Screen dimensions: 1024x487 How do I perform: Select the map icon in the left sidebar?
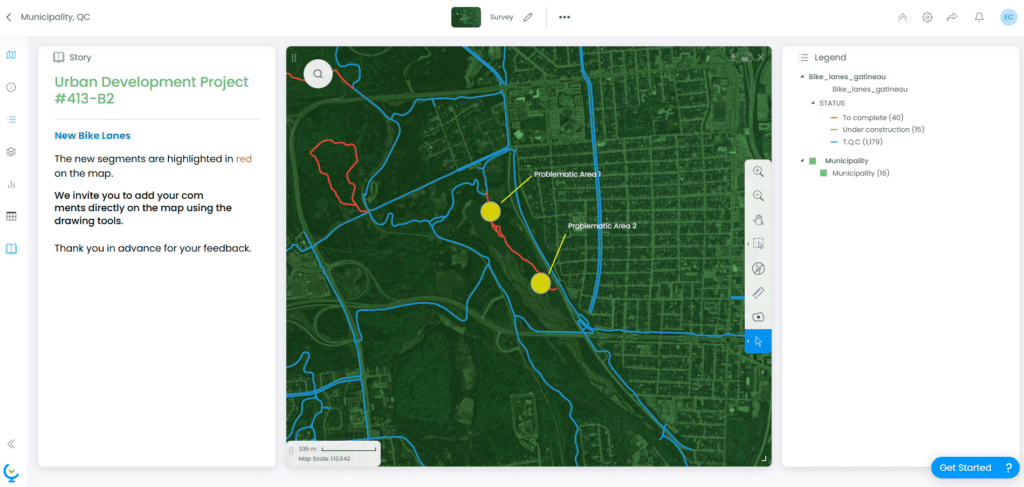11,55
